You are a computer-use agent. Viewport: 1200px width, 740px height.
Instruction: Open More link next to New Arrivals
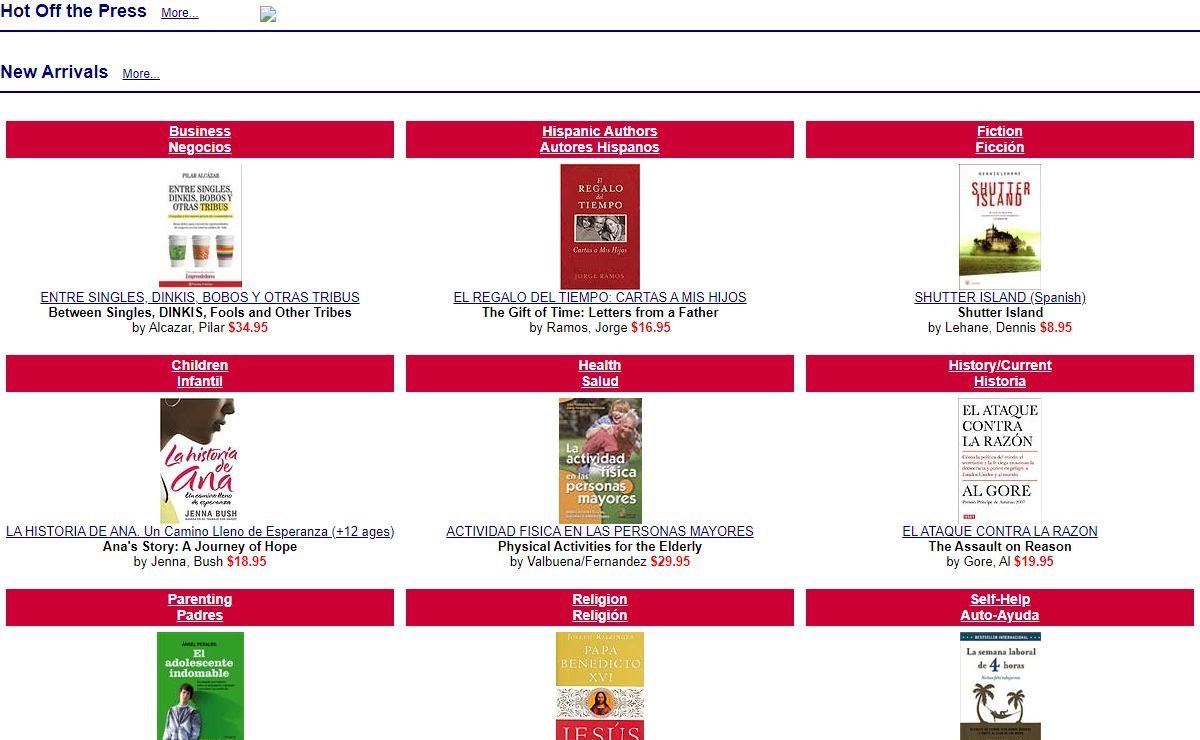tap(141, 74)
